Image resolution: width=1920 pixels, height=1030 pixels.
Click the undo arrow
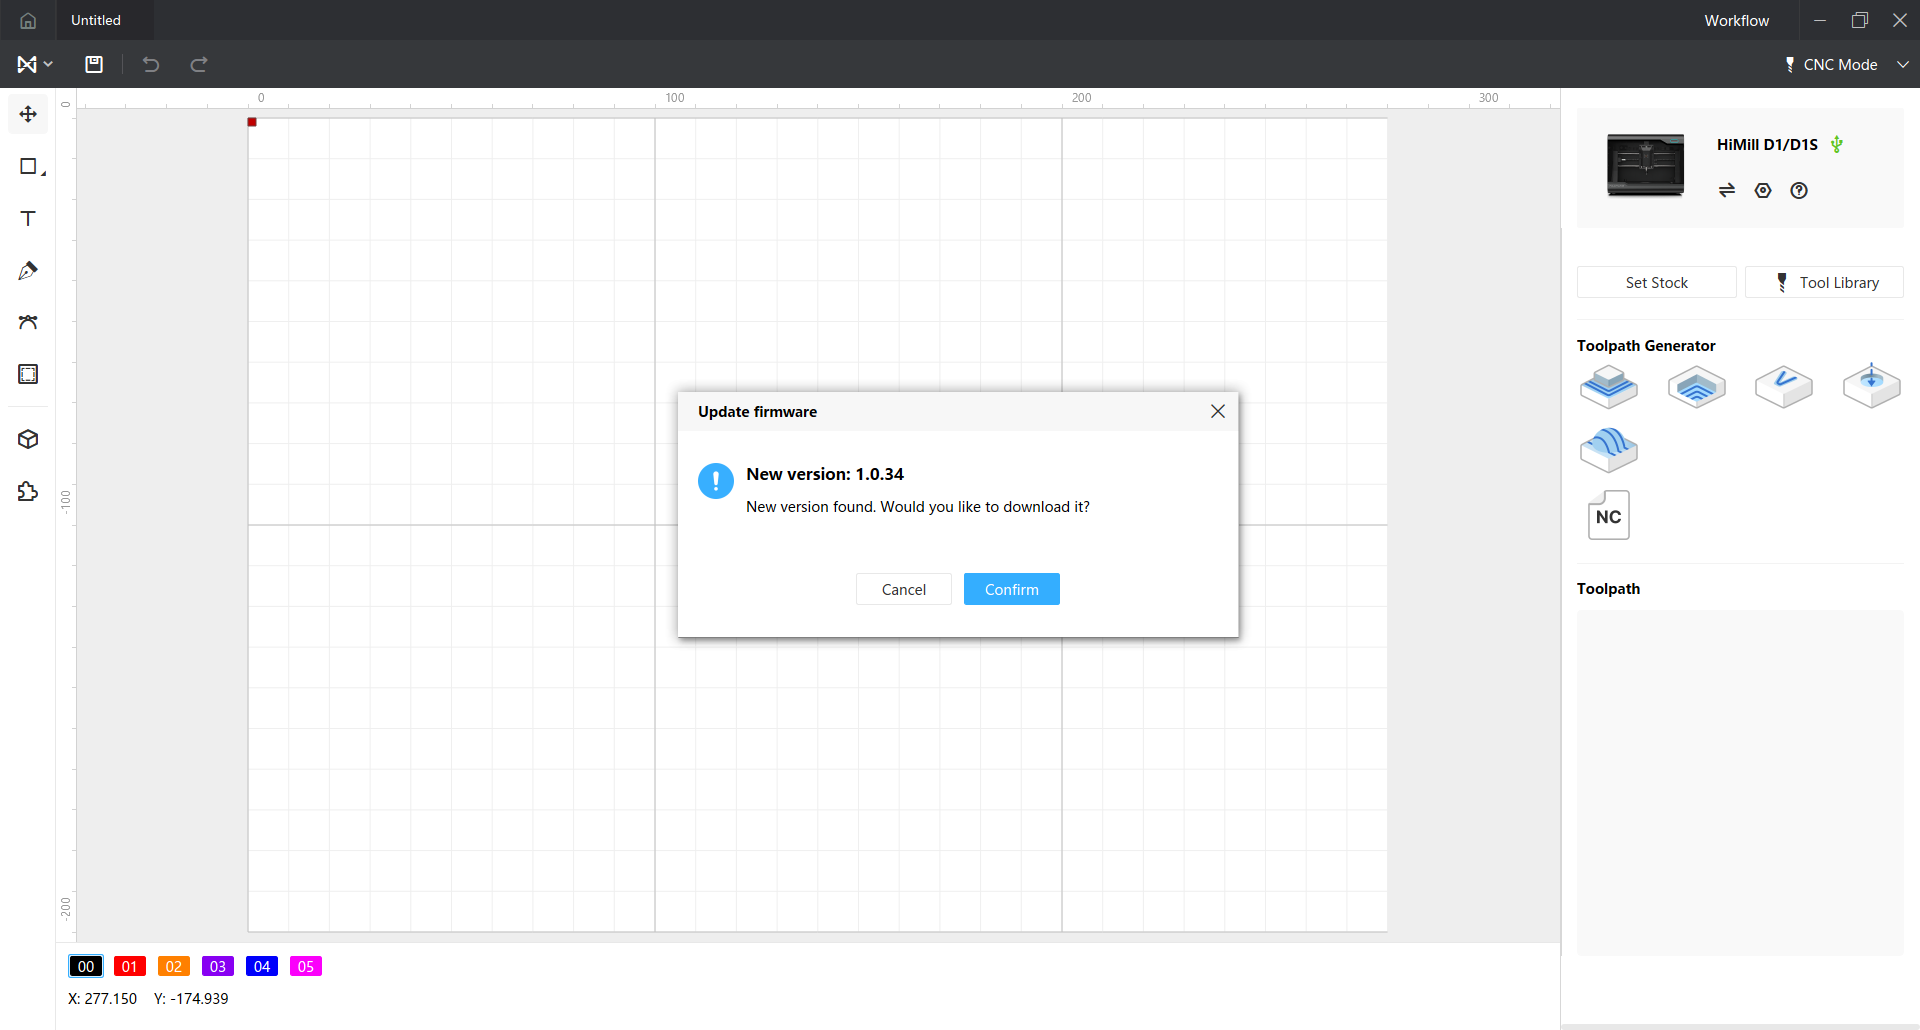click(151, 64)
